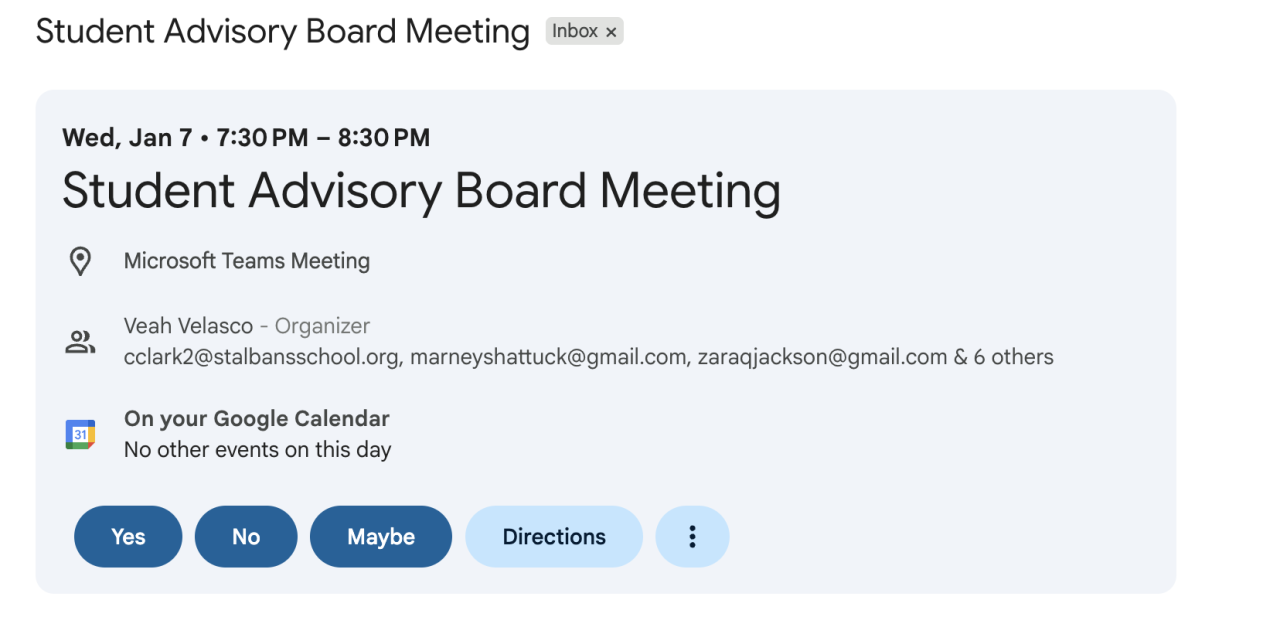
Task: Click the guests people icon
Action: 80,342
